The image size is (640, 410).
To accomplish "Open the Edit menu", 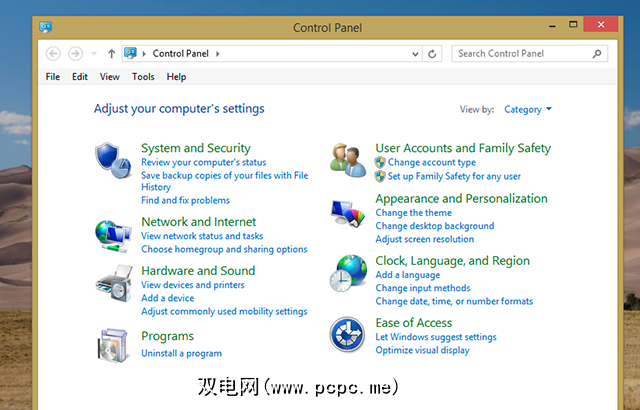I will point(80,77).
